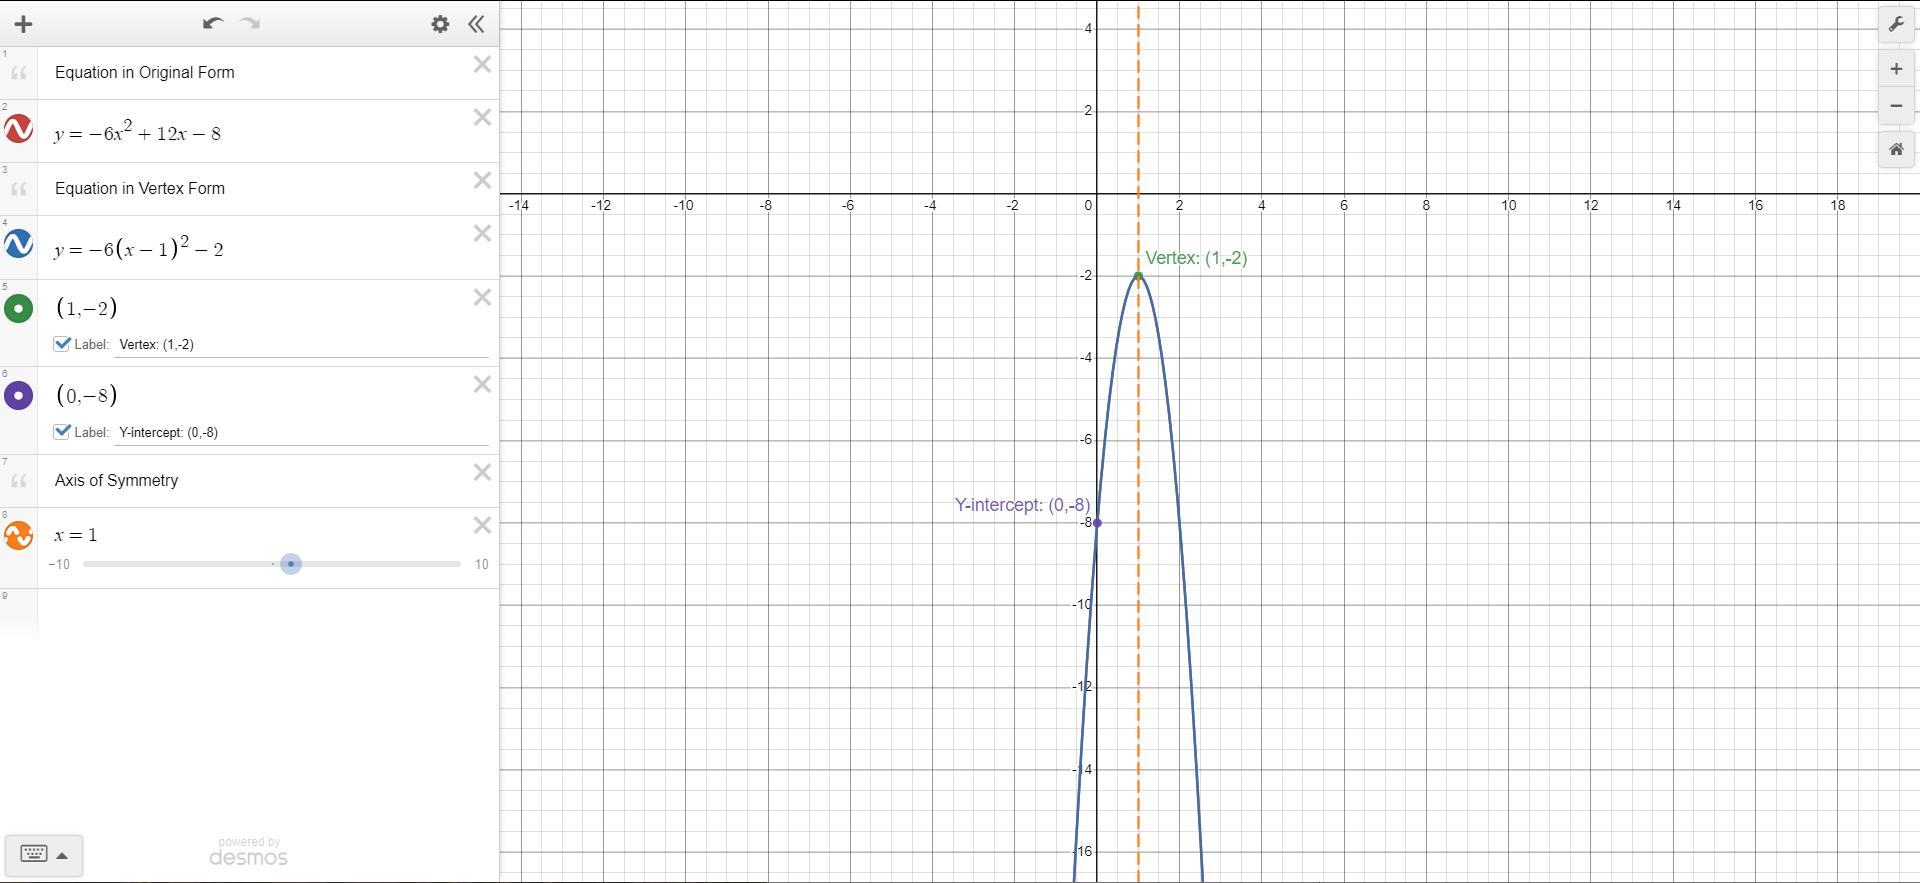Viewport: 1920px width, 883px height.
Task: Click the 'Y-intercept: (0,-8)' graph label
Action: [1022, 505]
